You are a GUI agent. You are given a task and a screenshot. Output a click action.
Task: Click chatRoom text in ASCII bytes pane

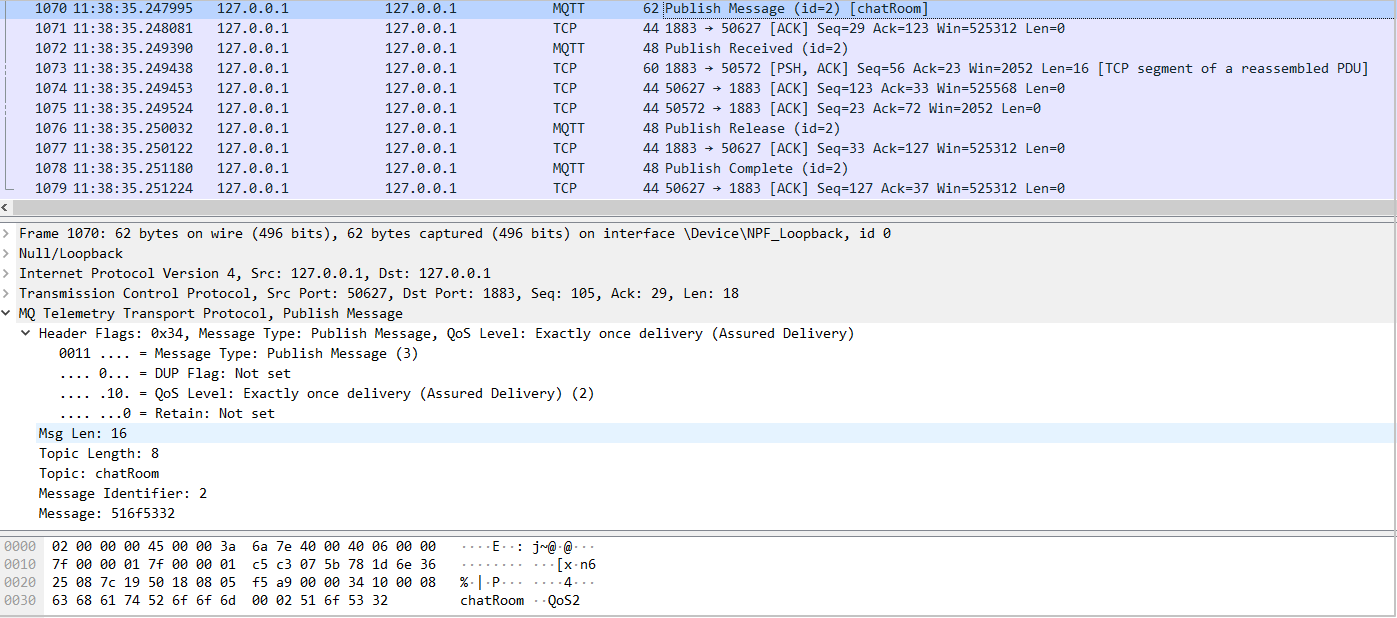pyautogui.click(x=491, y=601)
